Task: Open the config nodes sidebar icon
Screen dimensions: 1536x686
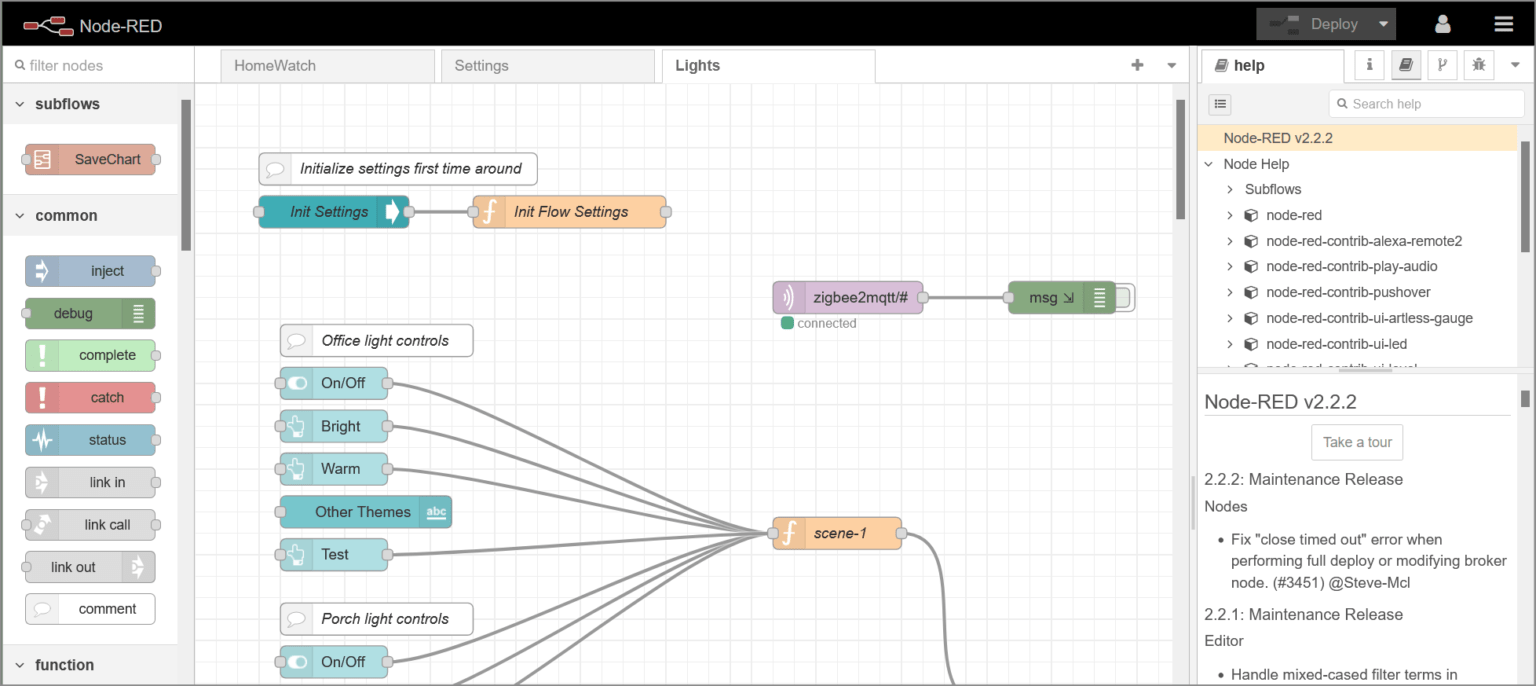Action: coord(1441,65)
